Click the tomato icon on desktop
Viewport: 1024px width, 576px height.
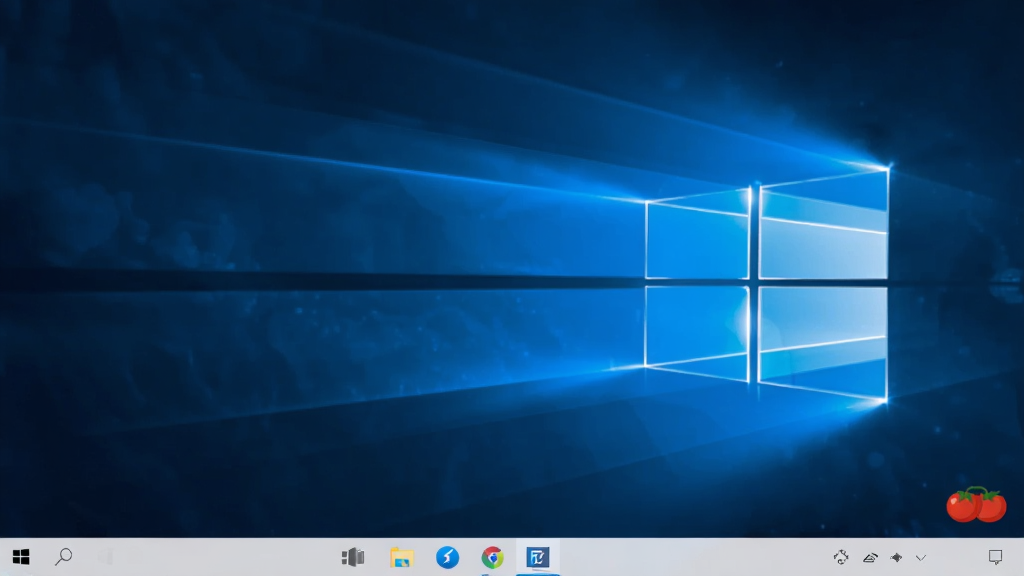(976, 504)
